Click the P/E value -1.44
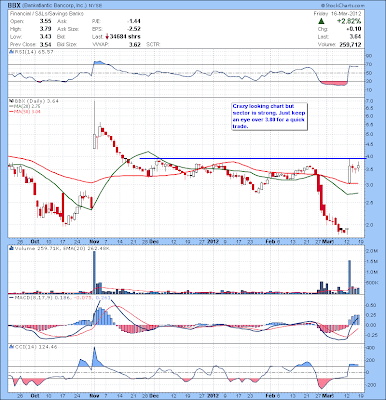 (134, 21)
